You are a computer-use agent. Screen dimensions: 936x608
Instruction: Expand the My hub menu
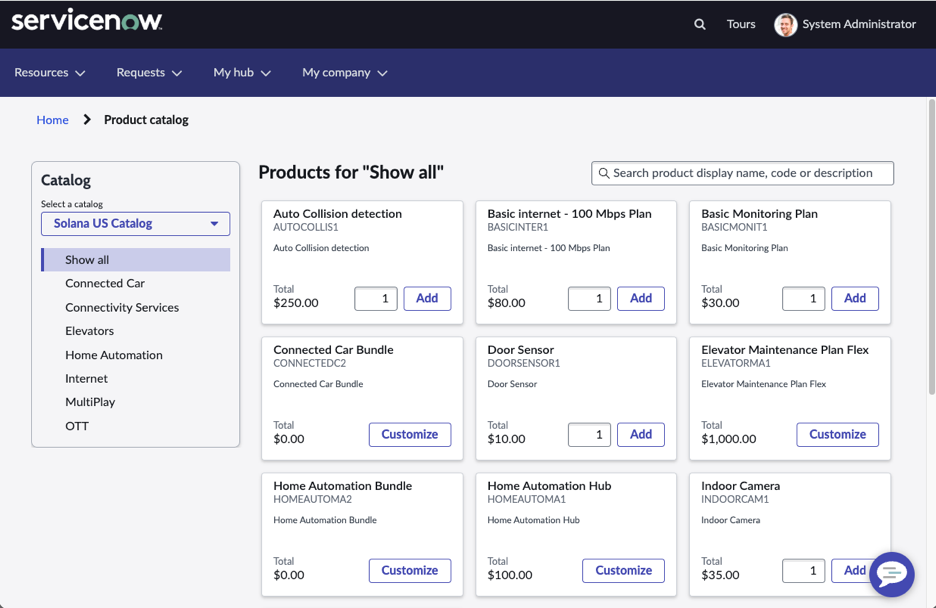point(242,72)
